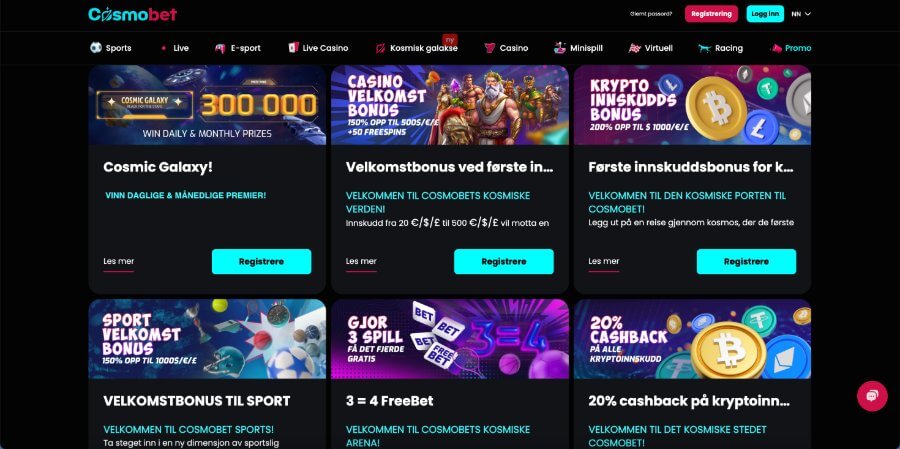This screenshot has height=449, width=900.
Task: Click the Glemt passord link
Action: pyautogui.click(x=651, y=14)
